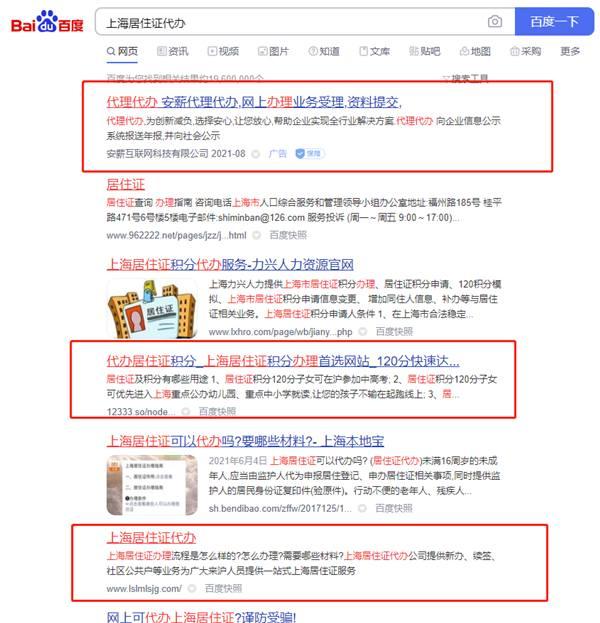Switch to the 资讯 tab

[x=173, y=51]
